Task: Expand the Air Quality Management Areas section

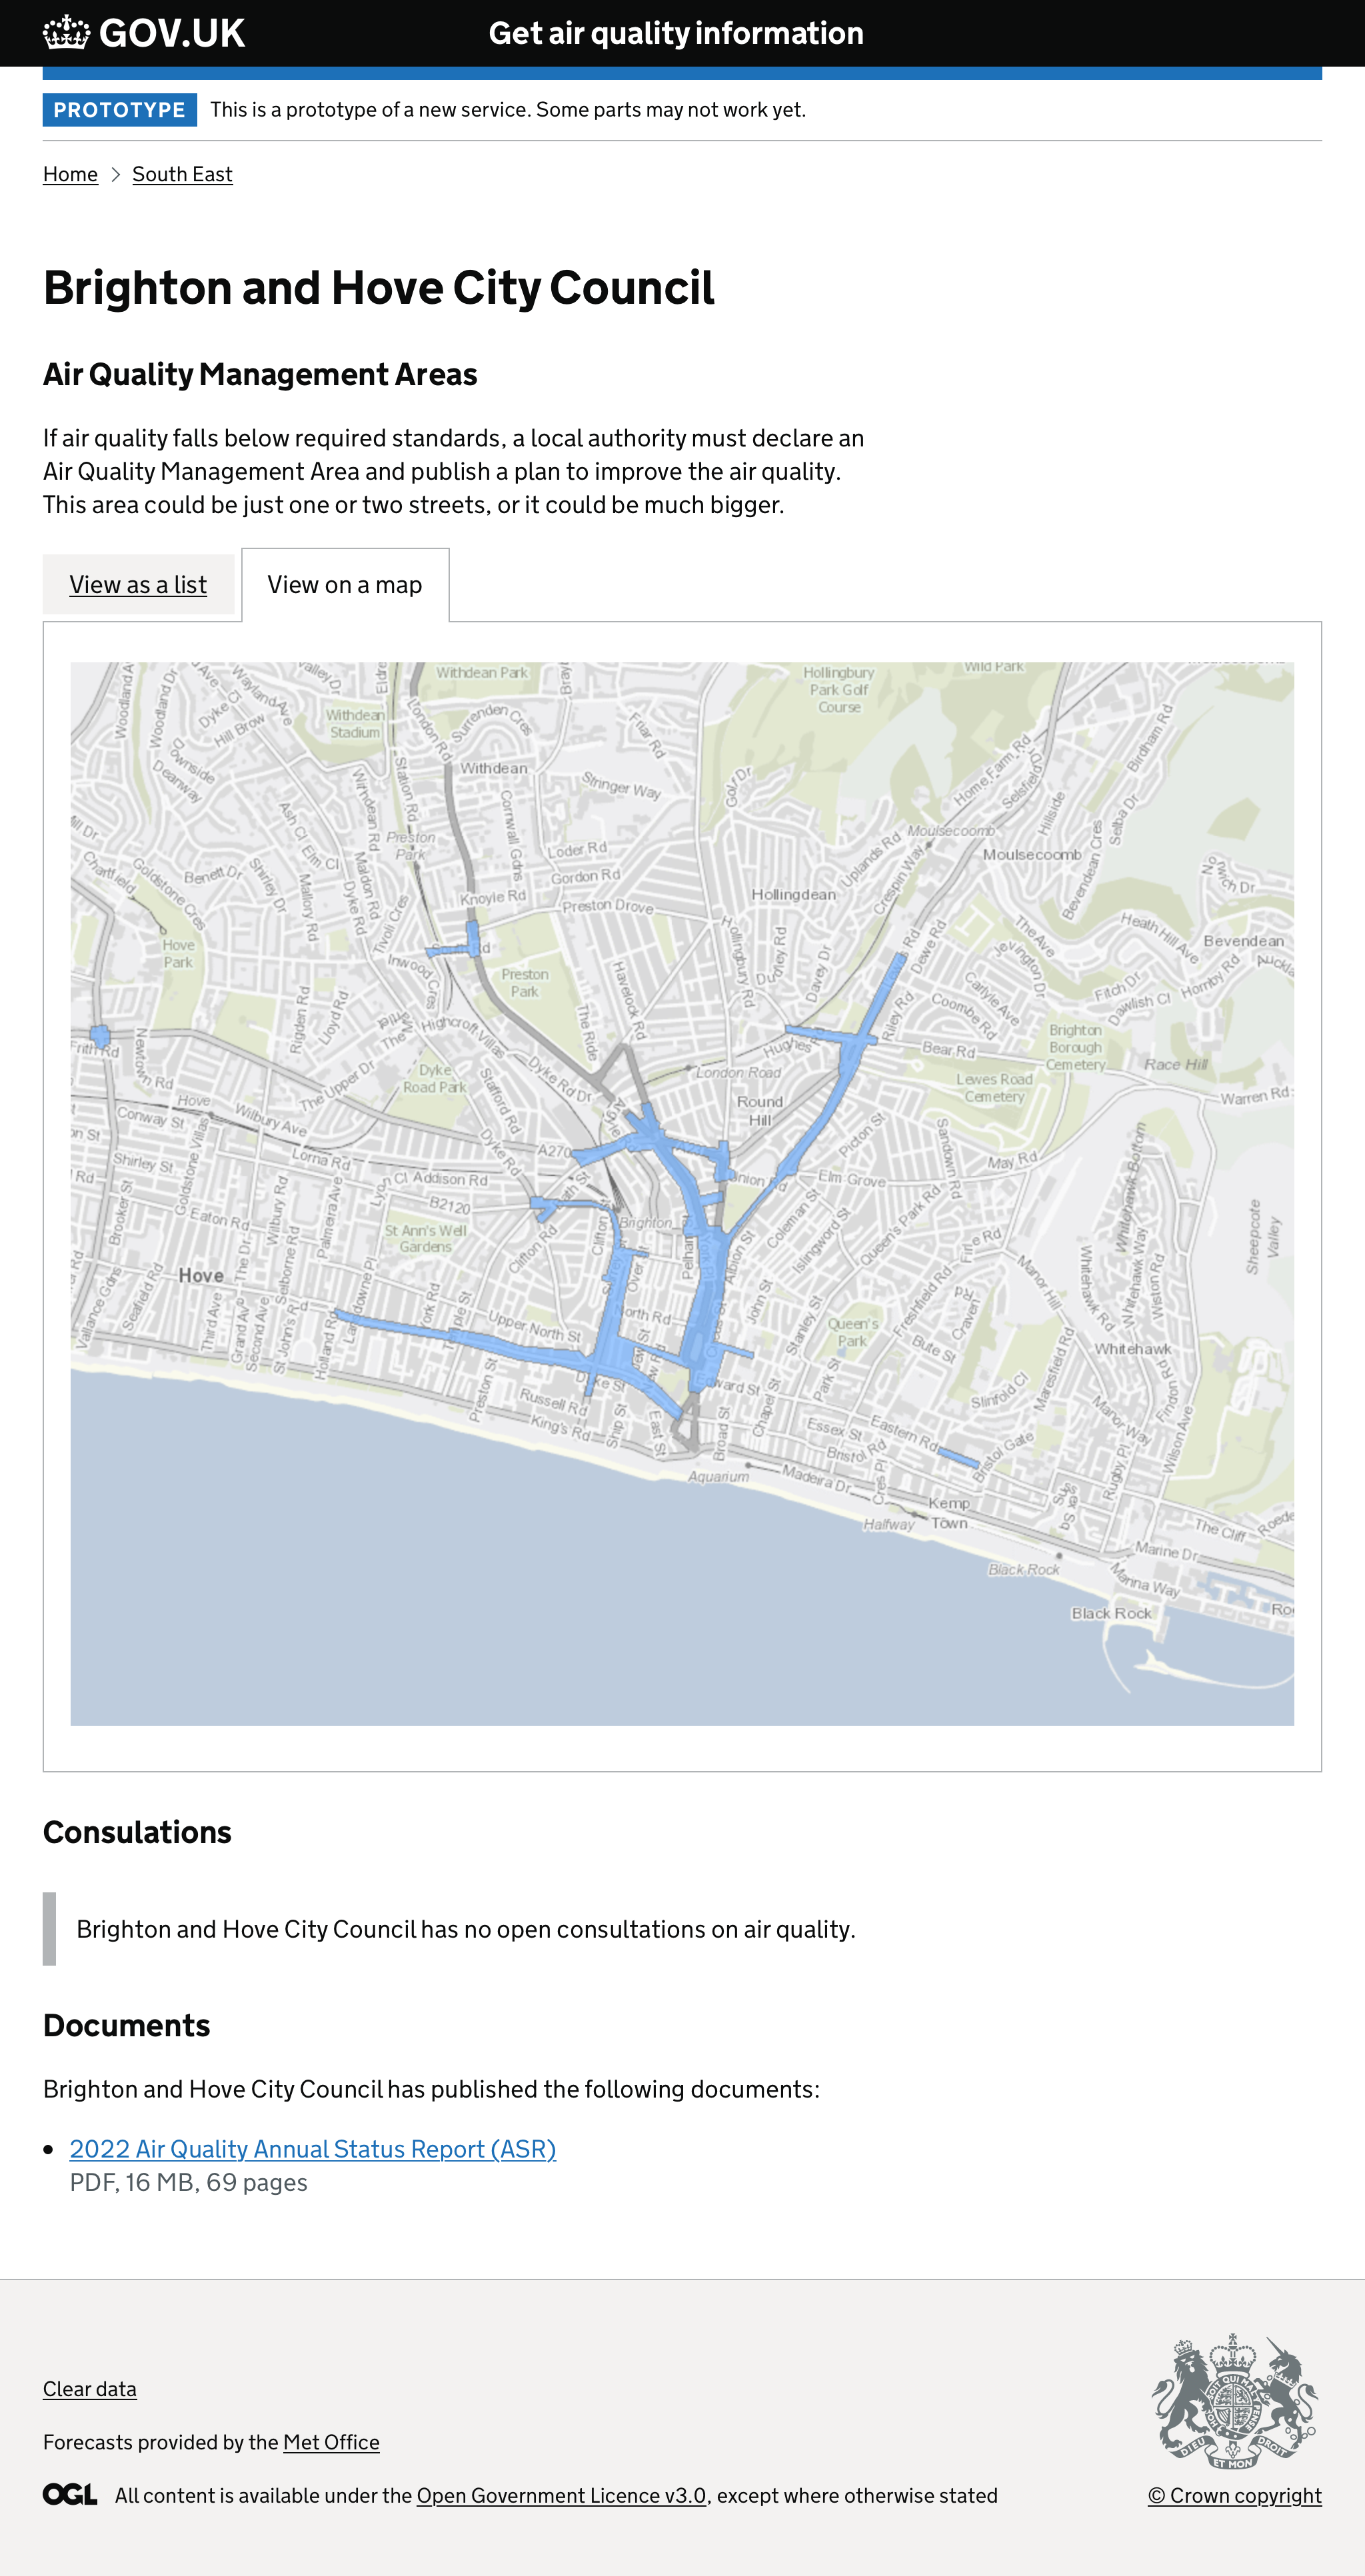Action: pyautogui.click(x=259, y=373)
